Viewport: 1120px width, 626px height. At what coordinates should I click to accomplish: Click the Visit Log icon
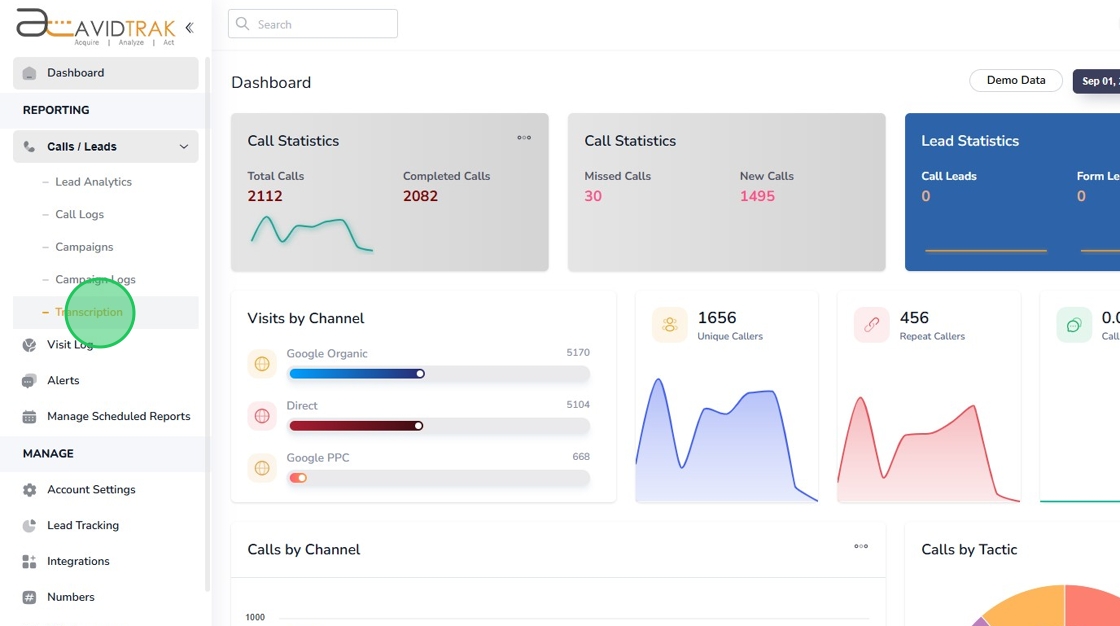coord(29,345)
